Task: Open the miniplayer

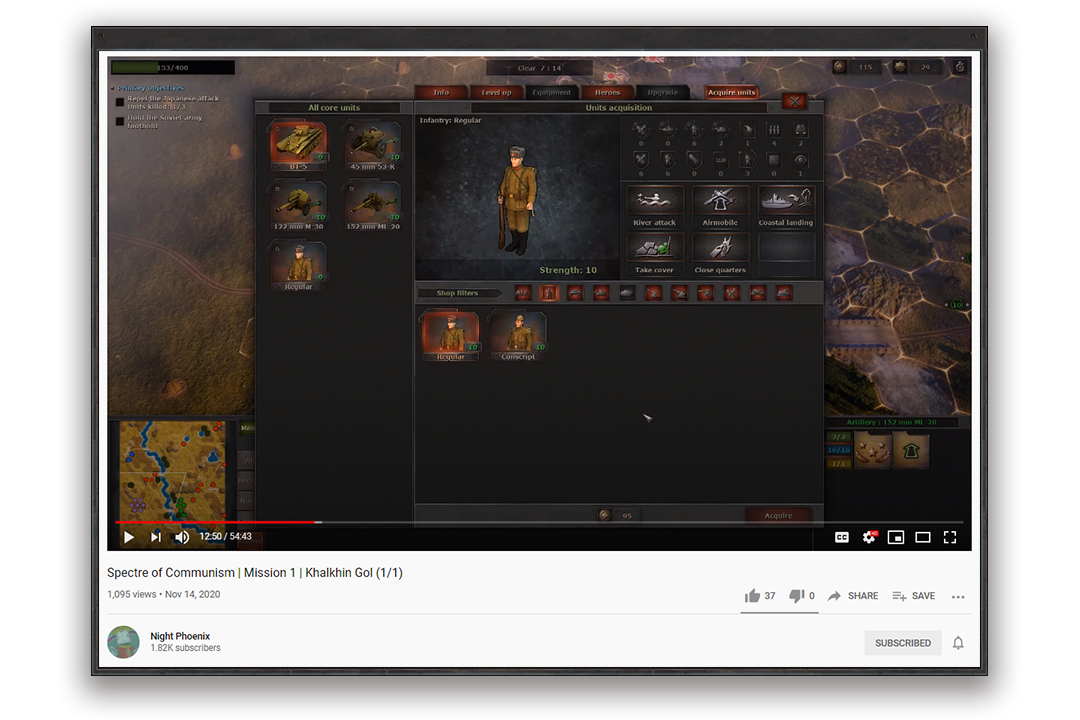Action: 895,537
